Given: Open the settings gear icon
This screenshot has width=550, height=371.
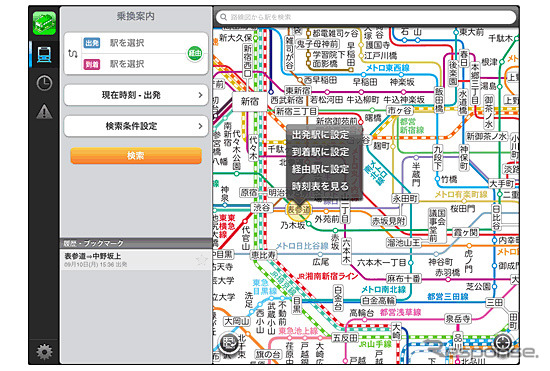Looking at the screenshot, I should (44, 352).
